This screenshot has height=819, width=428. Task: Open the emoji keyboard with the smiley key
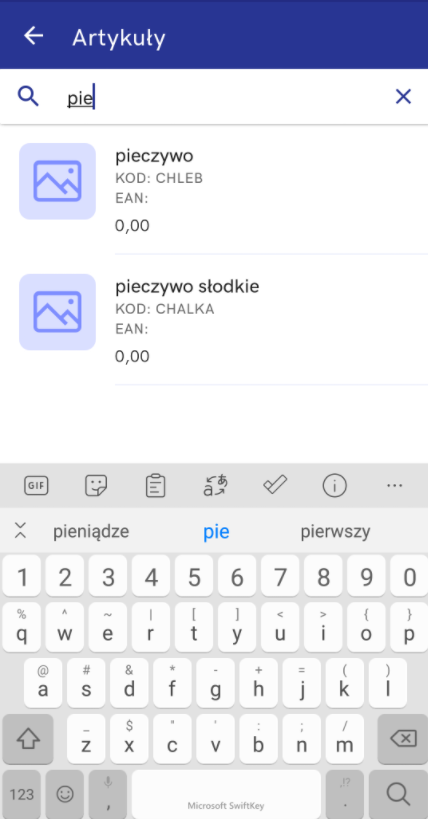pos(65,794)
